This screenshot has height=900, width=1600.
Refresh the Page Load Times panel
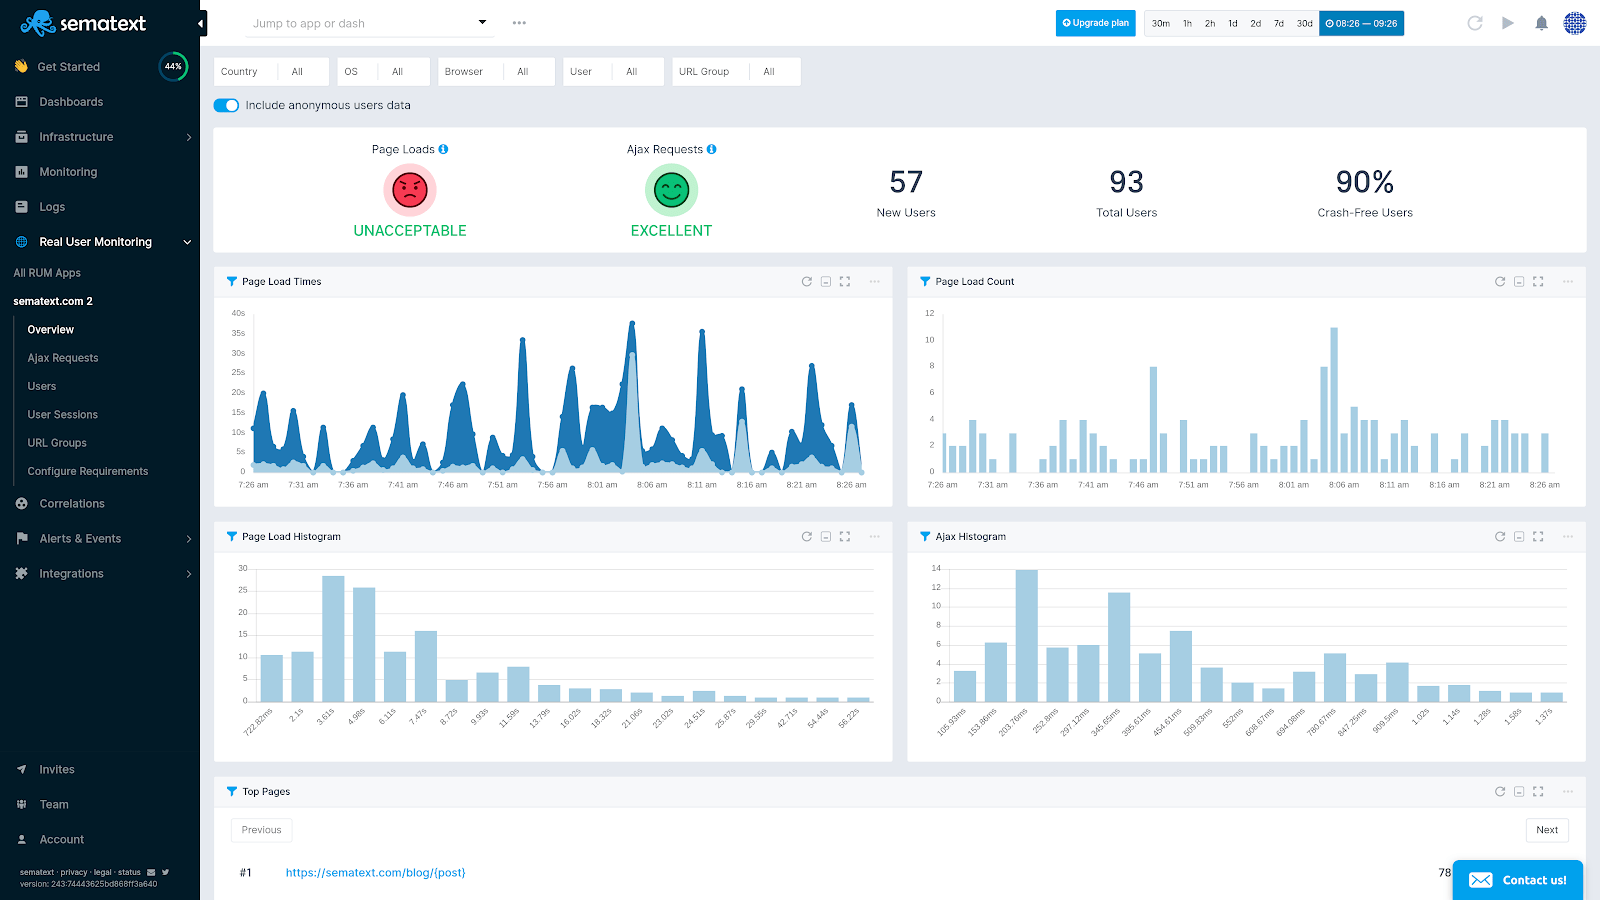[806, 282]
